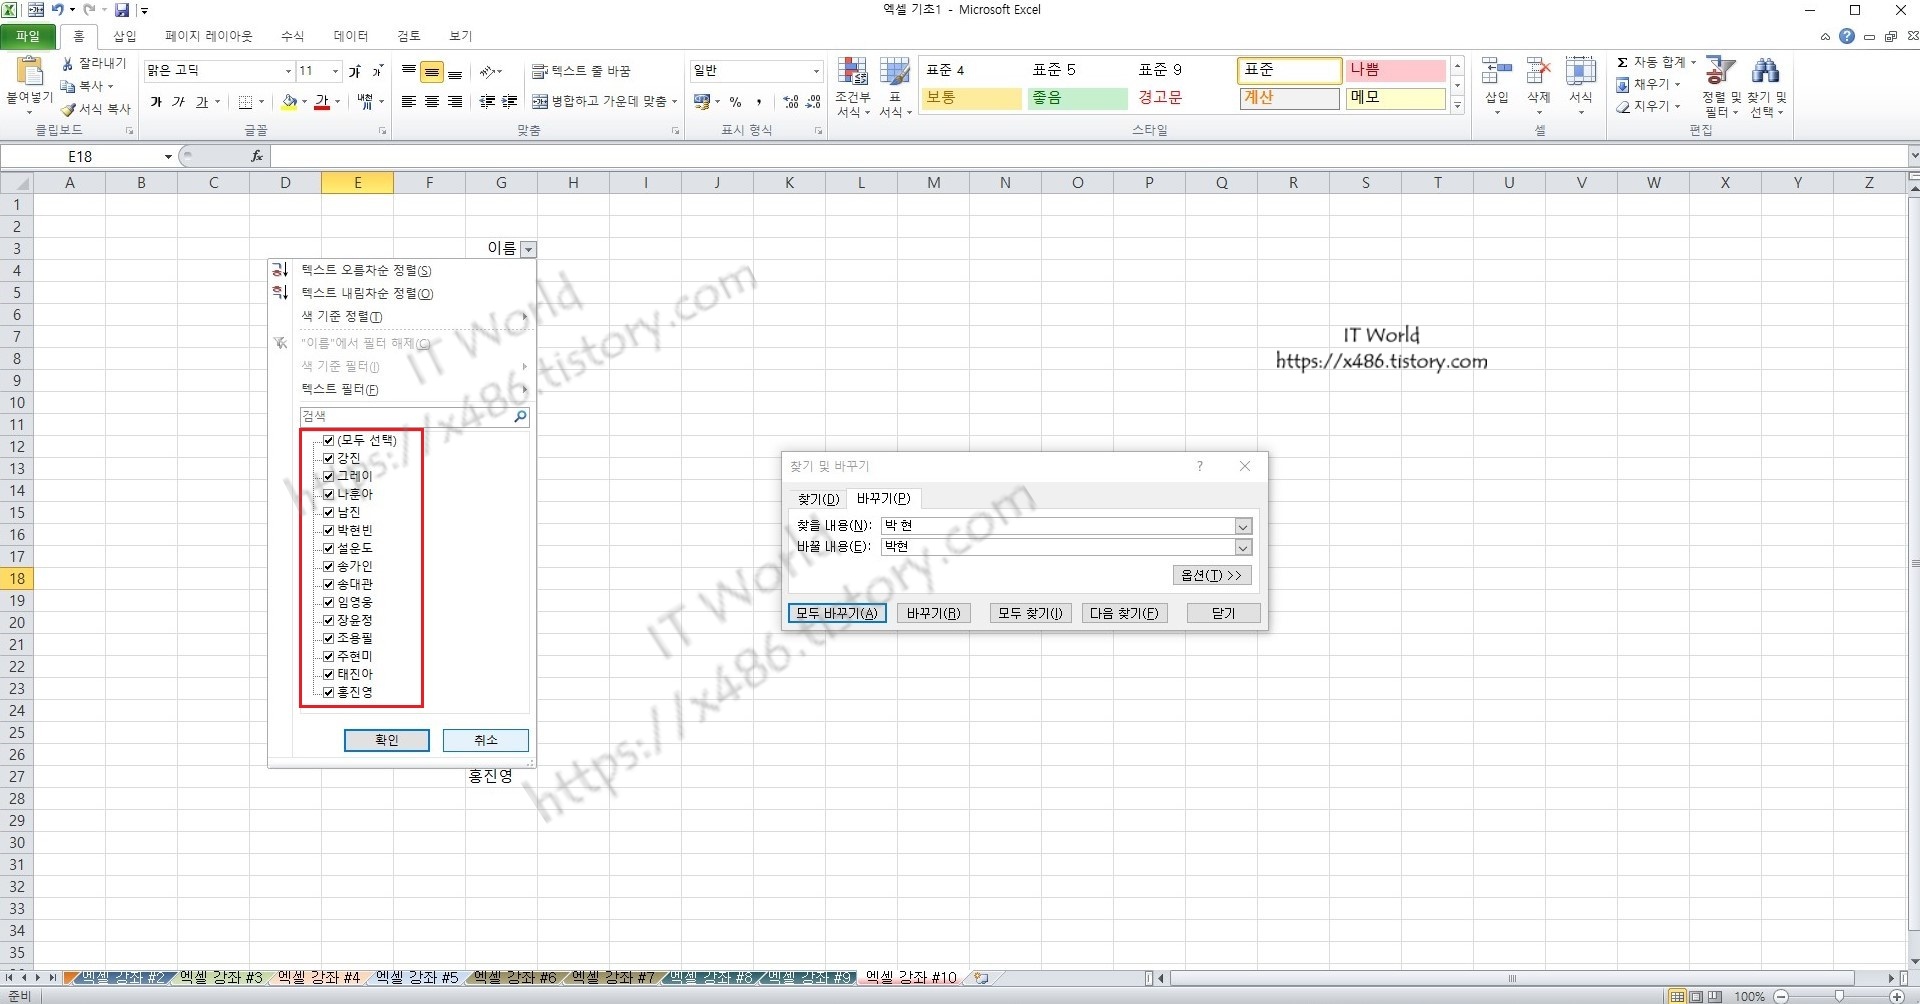Click the Help question mark icon in ribbon
The height and width of the screenshot is (1004, 1920).
pyautogui.click(x=1847, y=36)
